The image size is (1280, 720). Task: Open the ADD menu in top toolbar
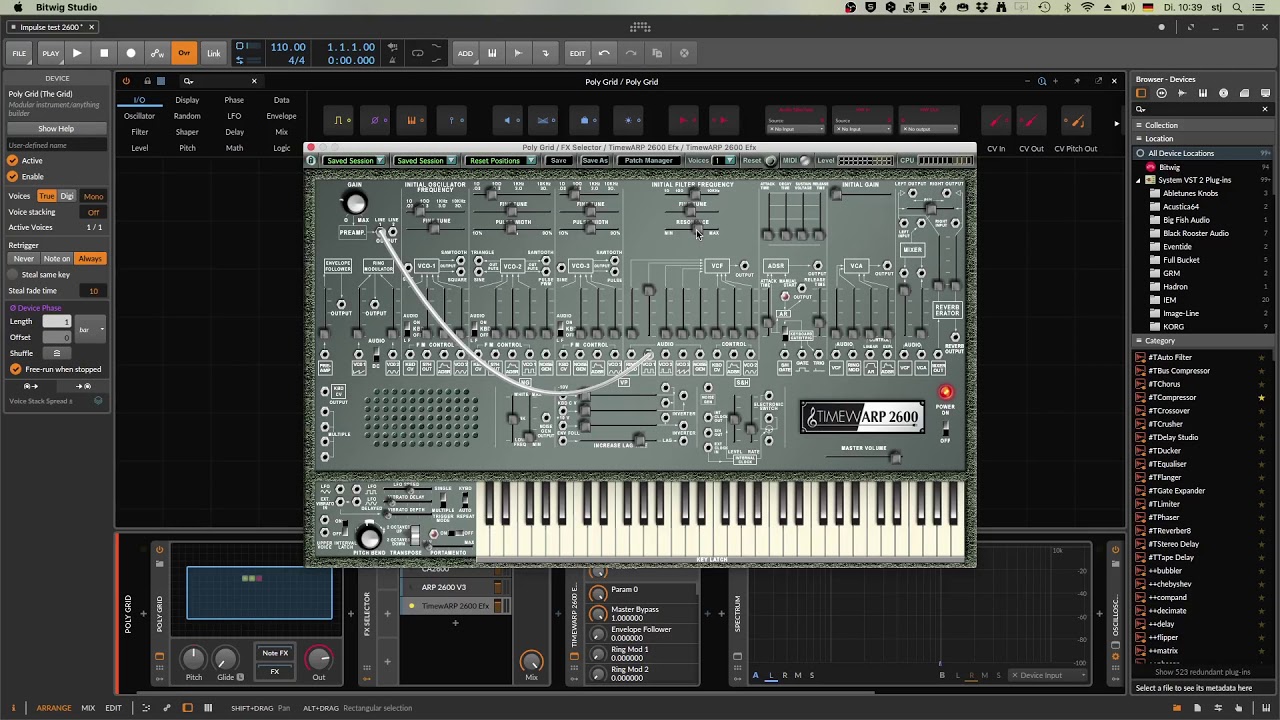point(465,53)
